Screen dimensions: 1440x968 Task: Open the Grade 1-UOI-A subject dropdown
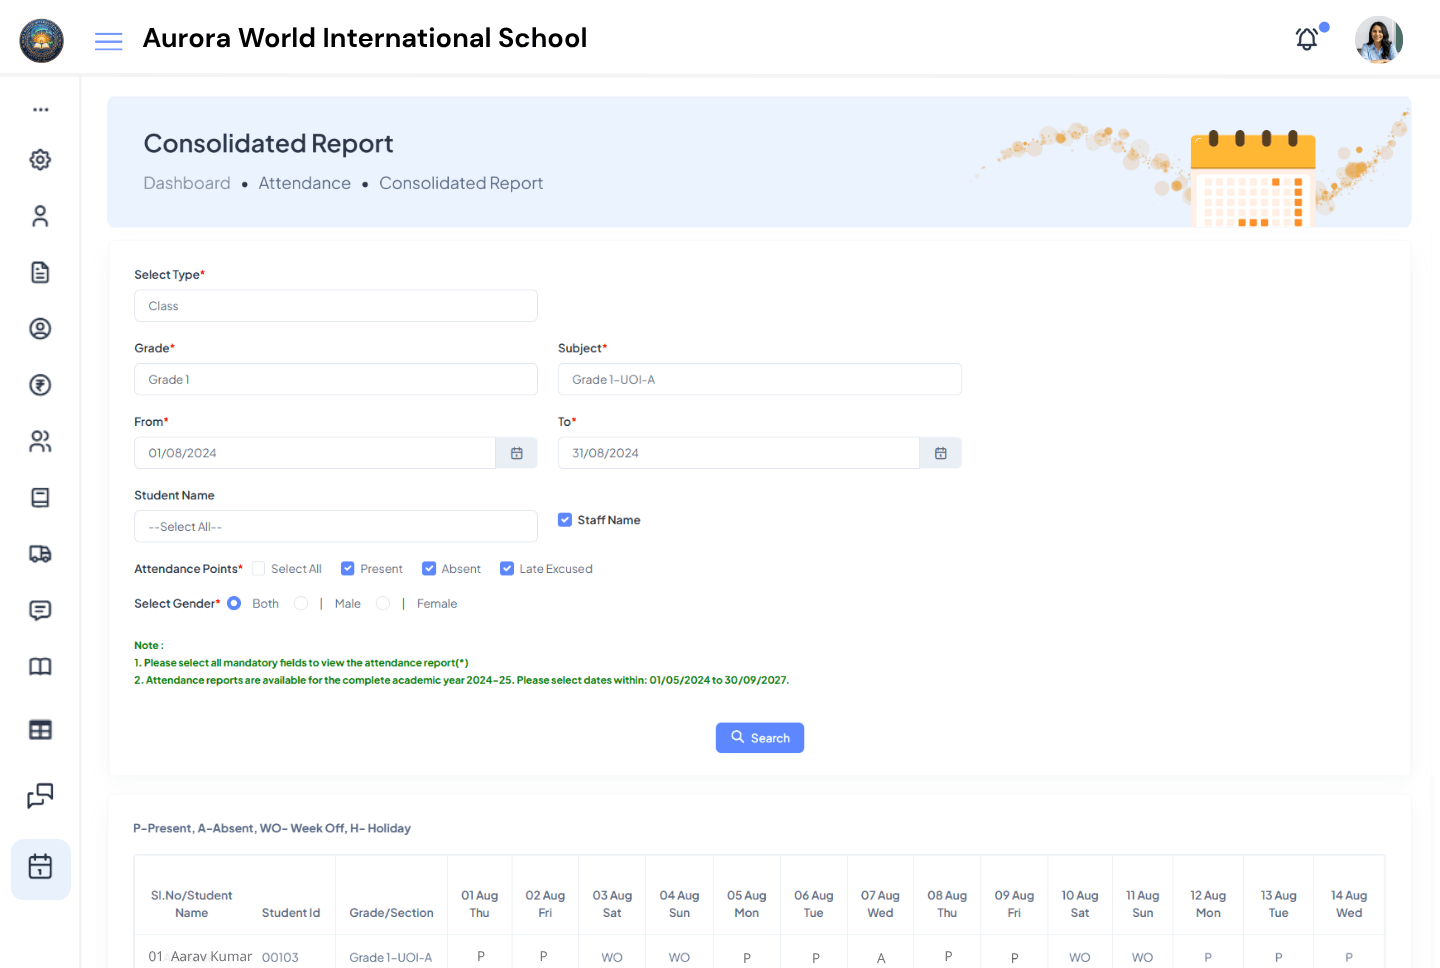(759, 379)
